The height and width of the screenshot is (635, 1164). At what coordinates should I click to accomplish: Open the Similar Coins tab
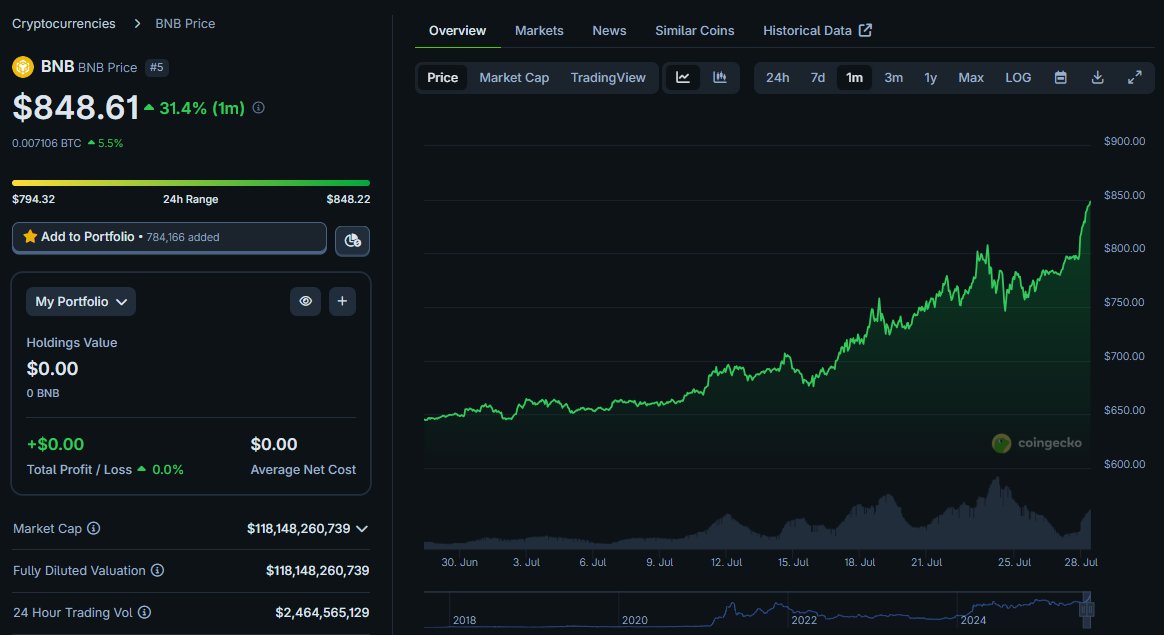point(694,30)
